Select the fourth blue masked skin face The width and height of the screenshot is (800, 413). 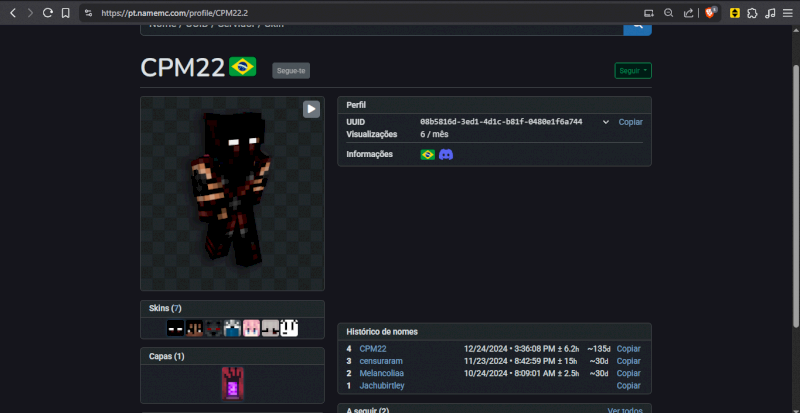coord(232,328)
